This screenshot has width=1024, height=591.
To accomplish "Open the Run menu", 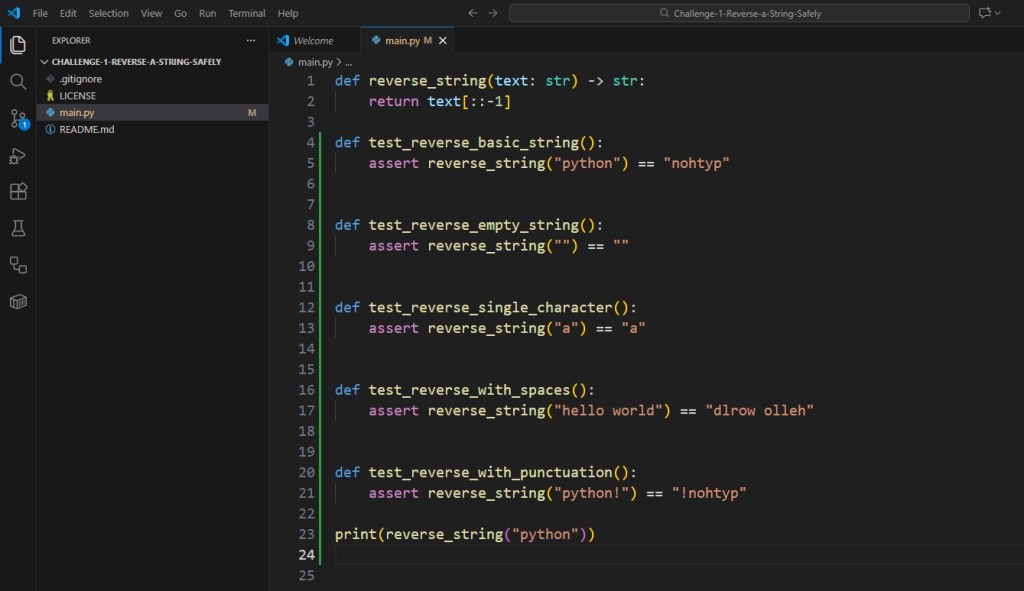I will point(207,13).
